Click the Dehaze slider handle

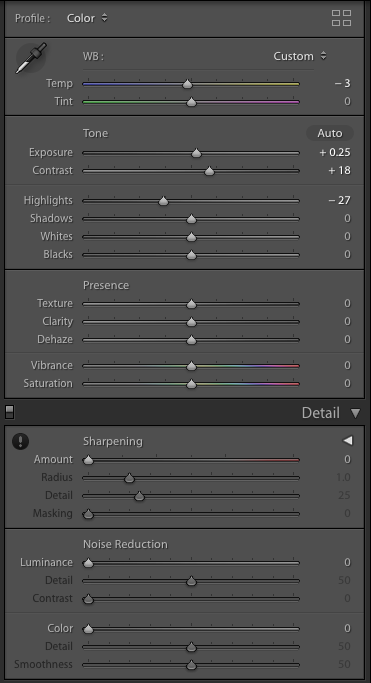coord(191,340)
